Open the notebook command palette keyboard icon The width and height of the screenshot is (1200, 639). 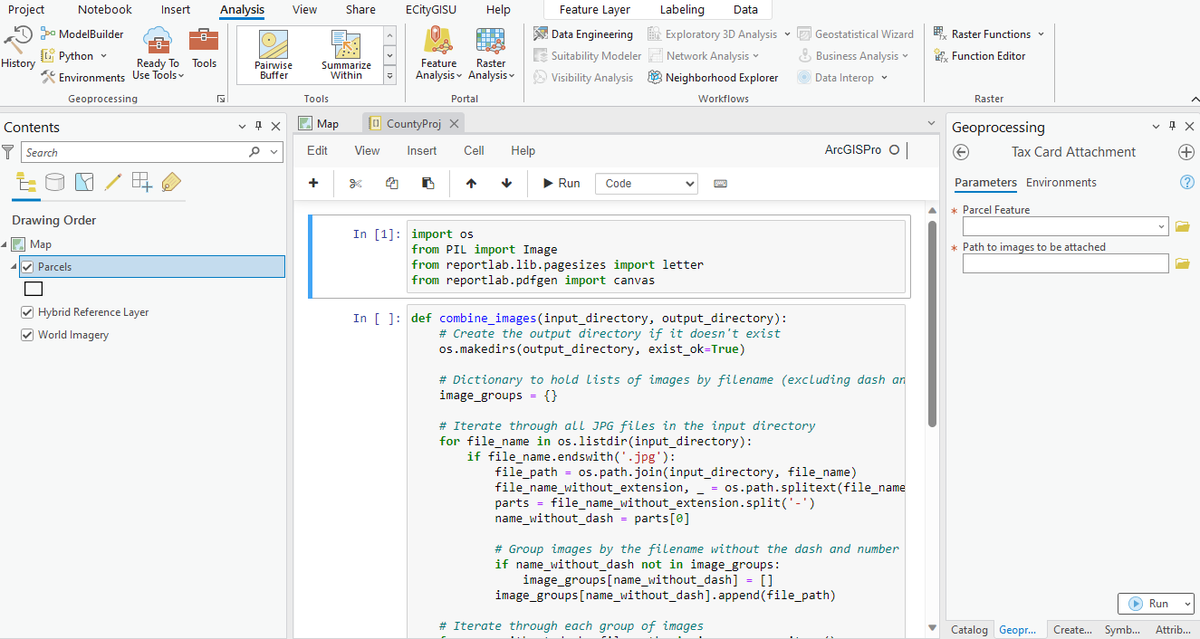click(720, 184)
